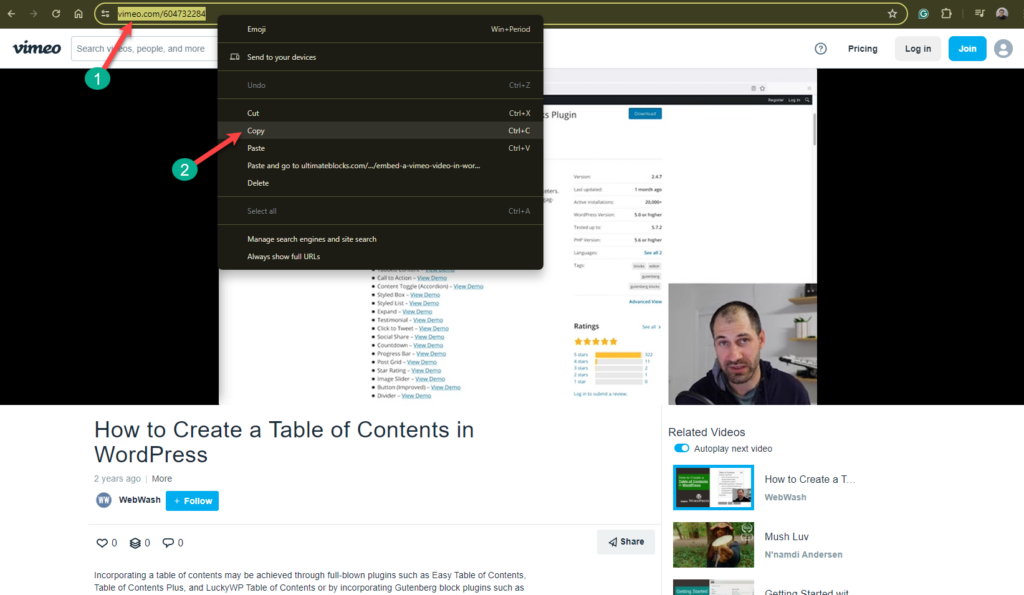Click the Download button in the video frame
The width and height of the screenshot is (1024, 595).
pyautogui.click(x=645, y=114)
